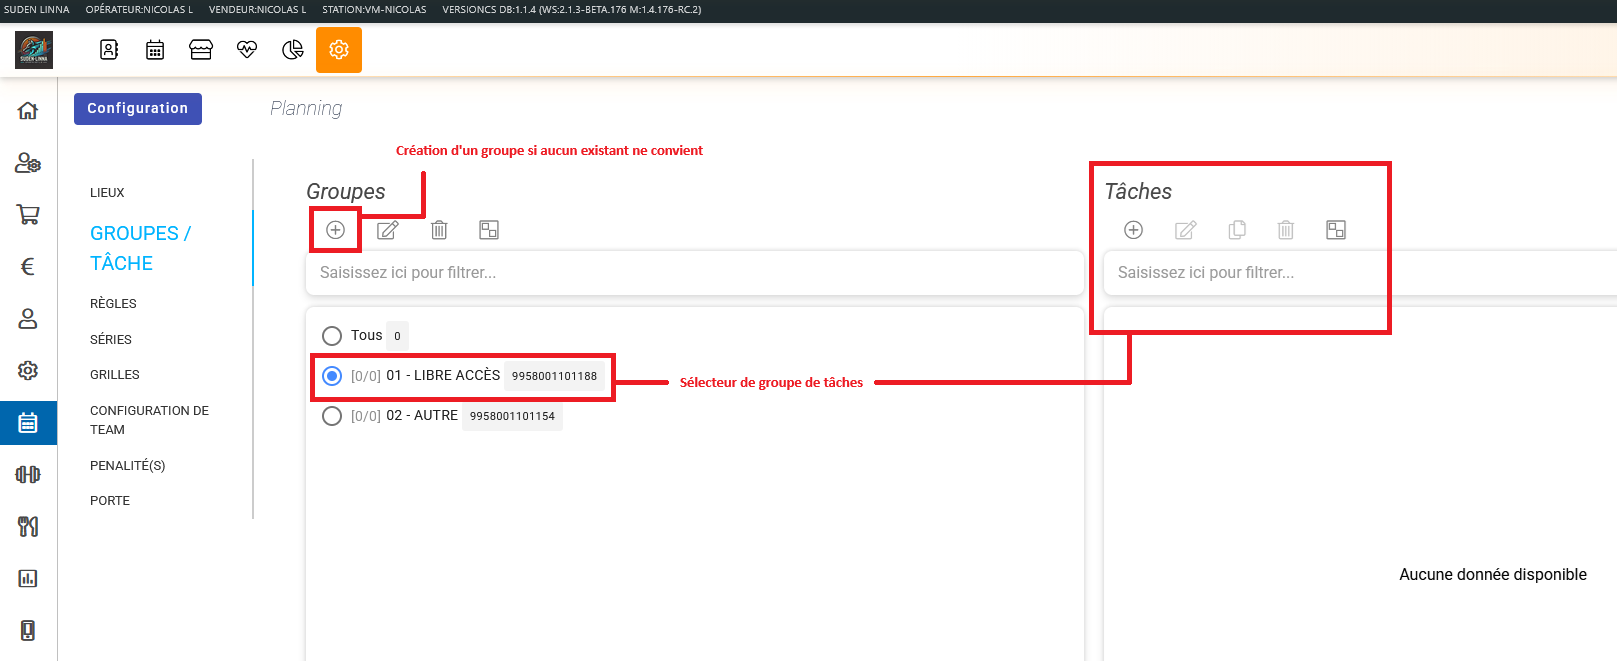The image size is (1617, 661).
Task: Open the CONFIGURATION DE TEAM section
Action: click(149, 420)
